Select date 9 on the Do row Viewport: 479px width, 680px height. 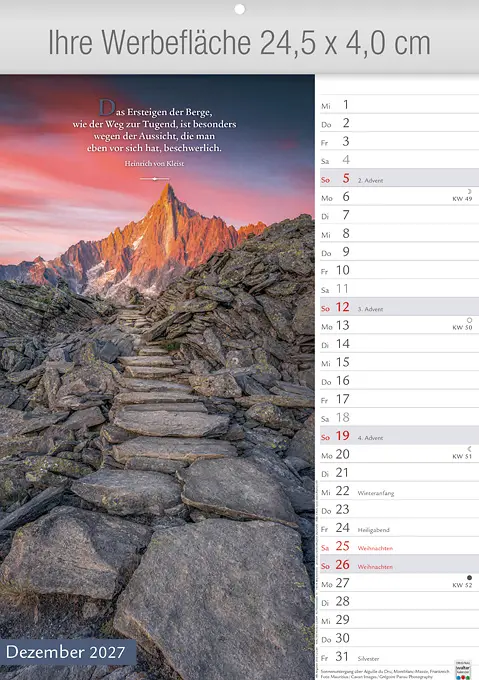pyautogui.click(x=346, y=252)
